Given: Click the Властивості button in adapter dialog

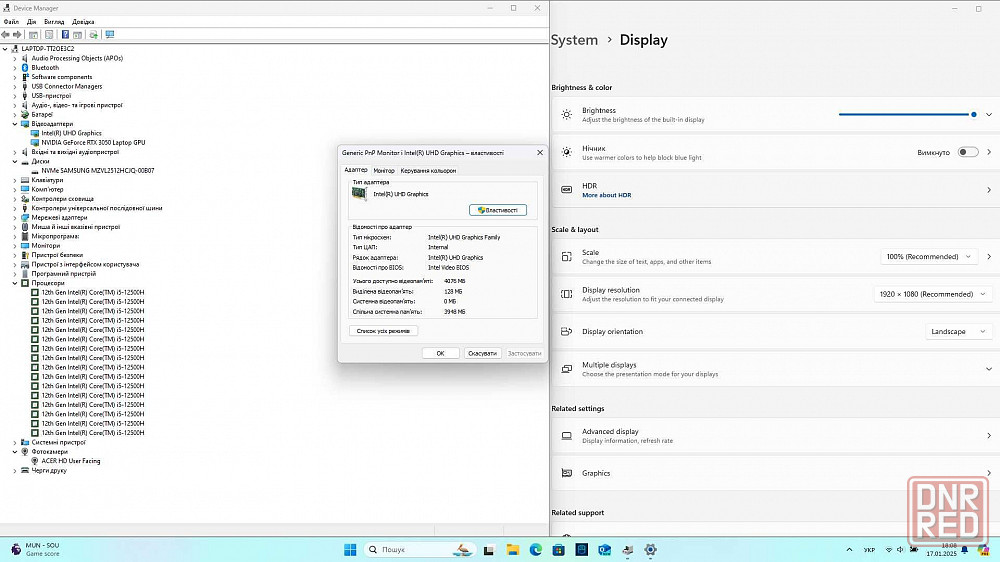Looking at the screenshot, I should [x=497, y=210].
